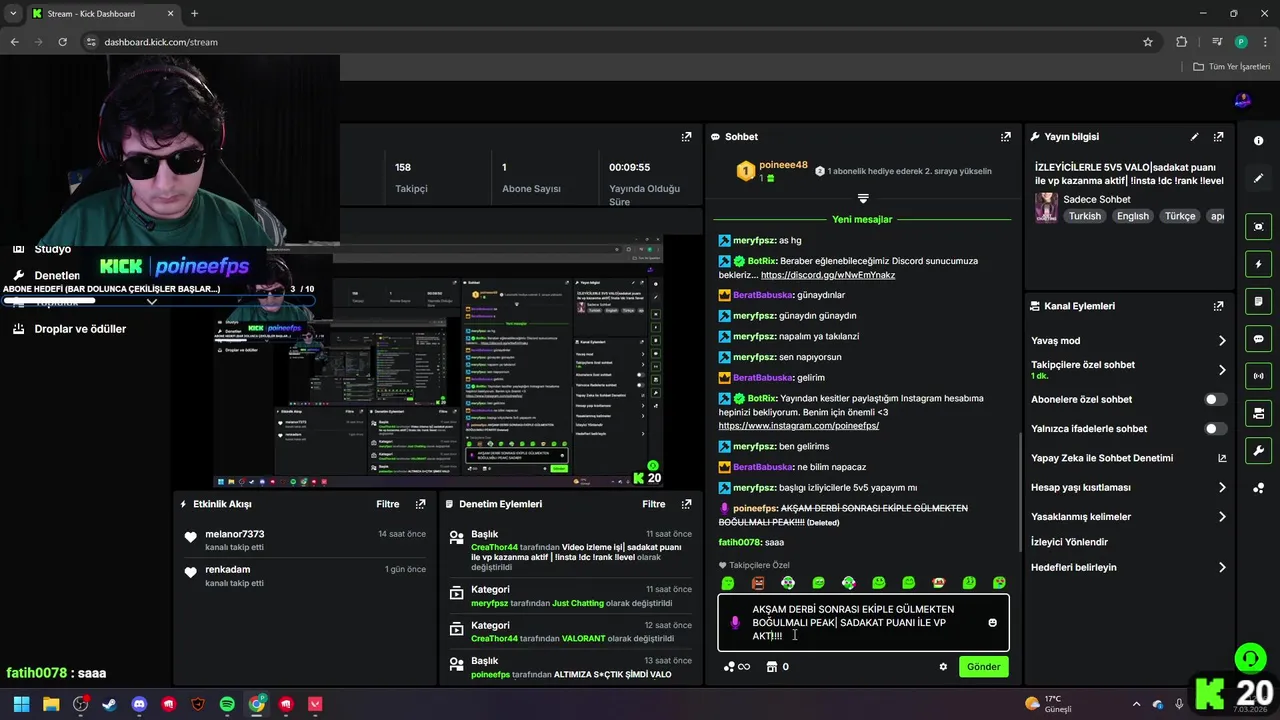Click the pencil edit icon in right sidebar
The height and width of the screenshot is (720, 1280).
click(1258, 178)
